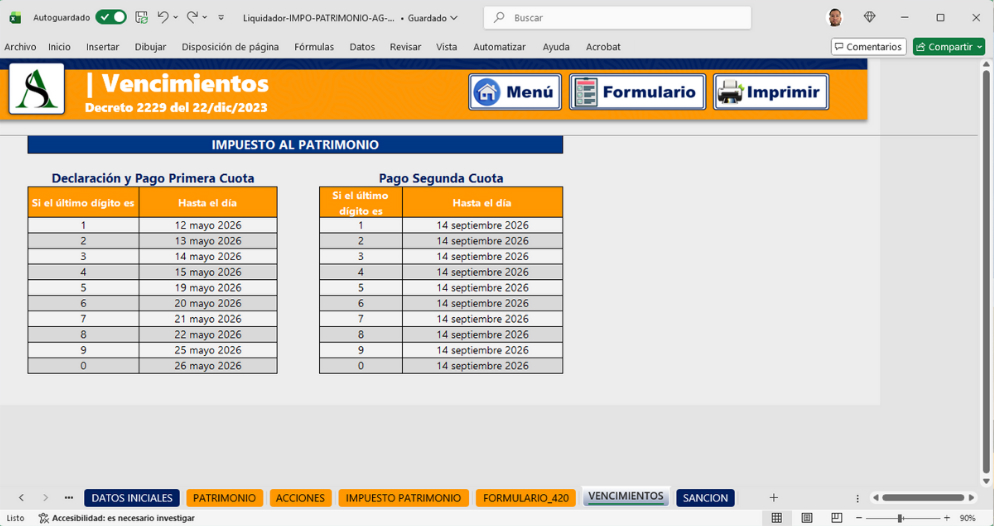Screen dimensions: 994x526
Task: Click the IMPUESTO AL PATRIMONIO header
Action: (x=295, y=144)
